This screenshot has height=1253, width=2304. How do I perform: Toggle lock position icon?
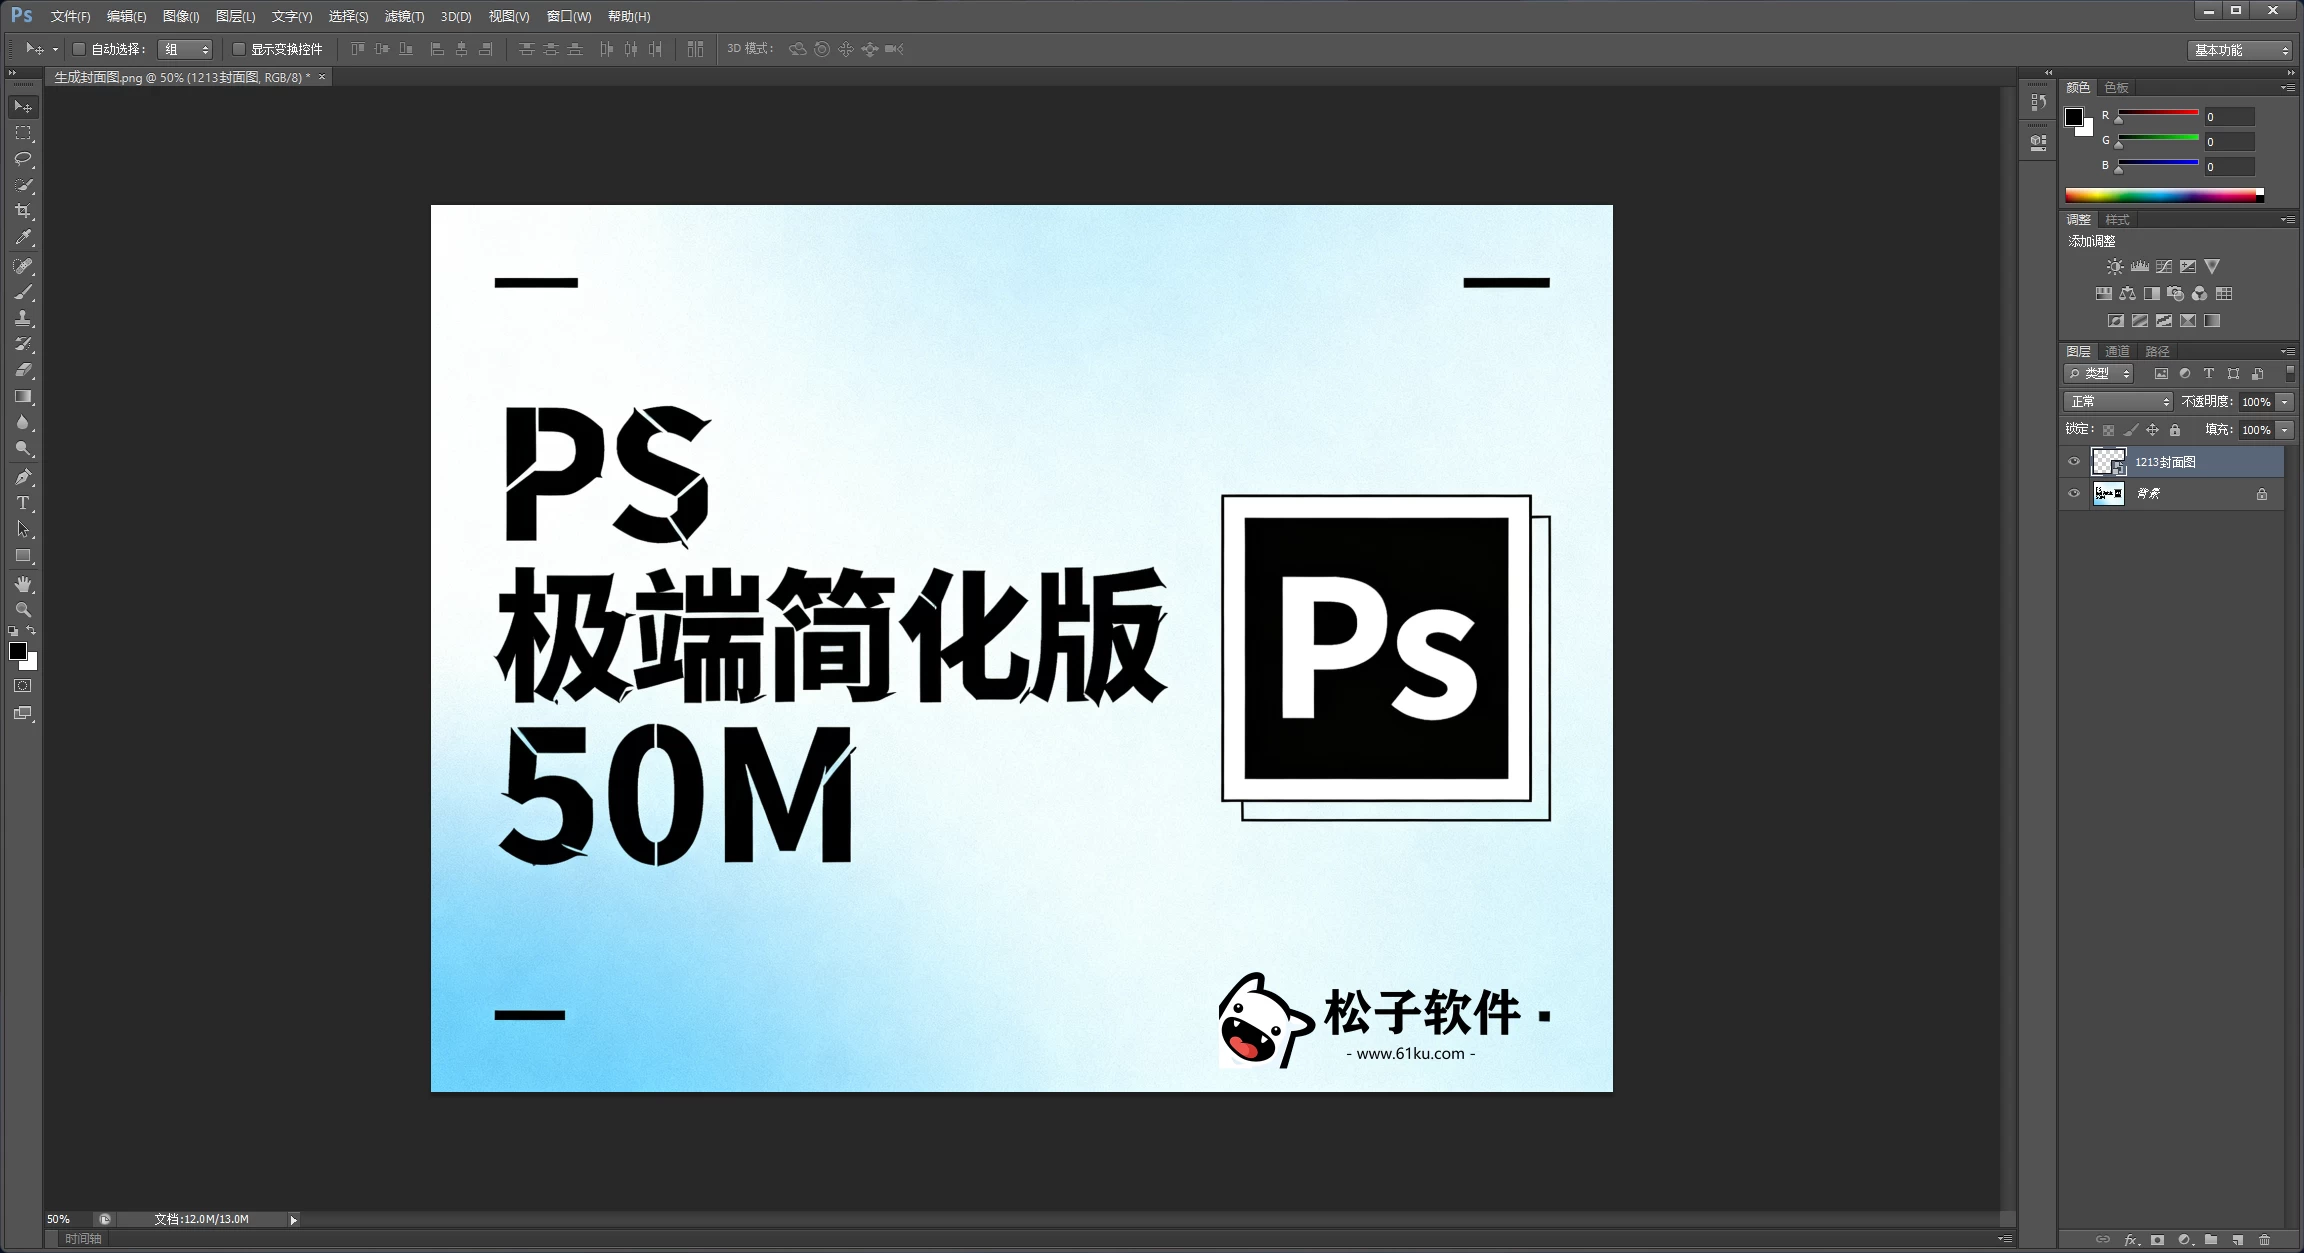(x=2152, y=430)
